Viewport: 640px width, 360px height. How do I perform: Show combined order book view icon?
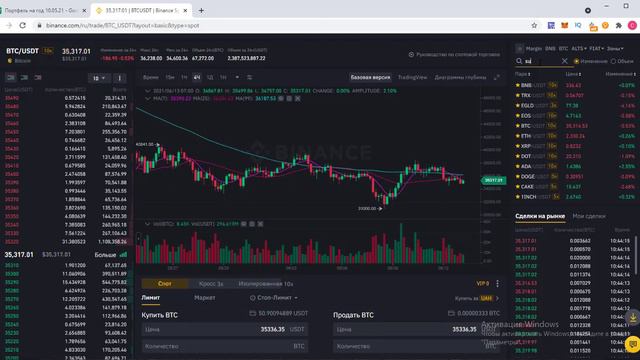coord(11,78)
